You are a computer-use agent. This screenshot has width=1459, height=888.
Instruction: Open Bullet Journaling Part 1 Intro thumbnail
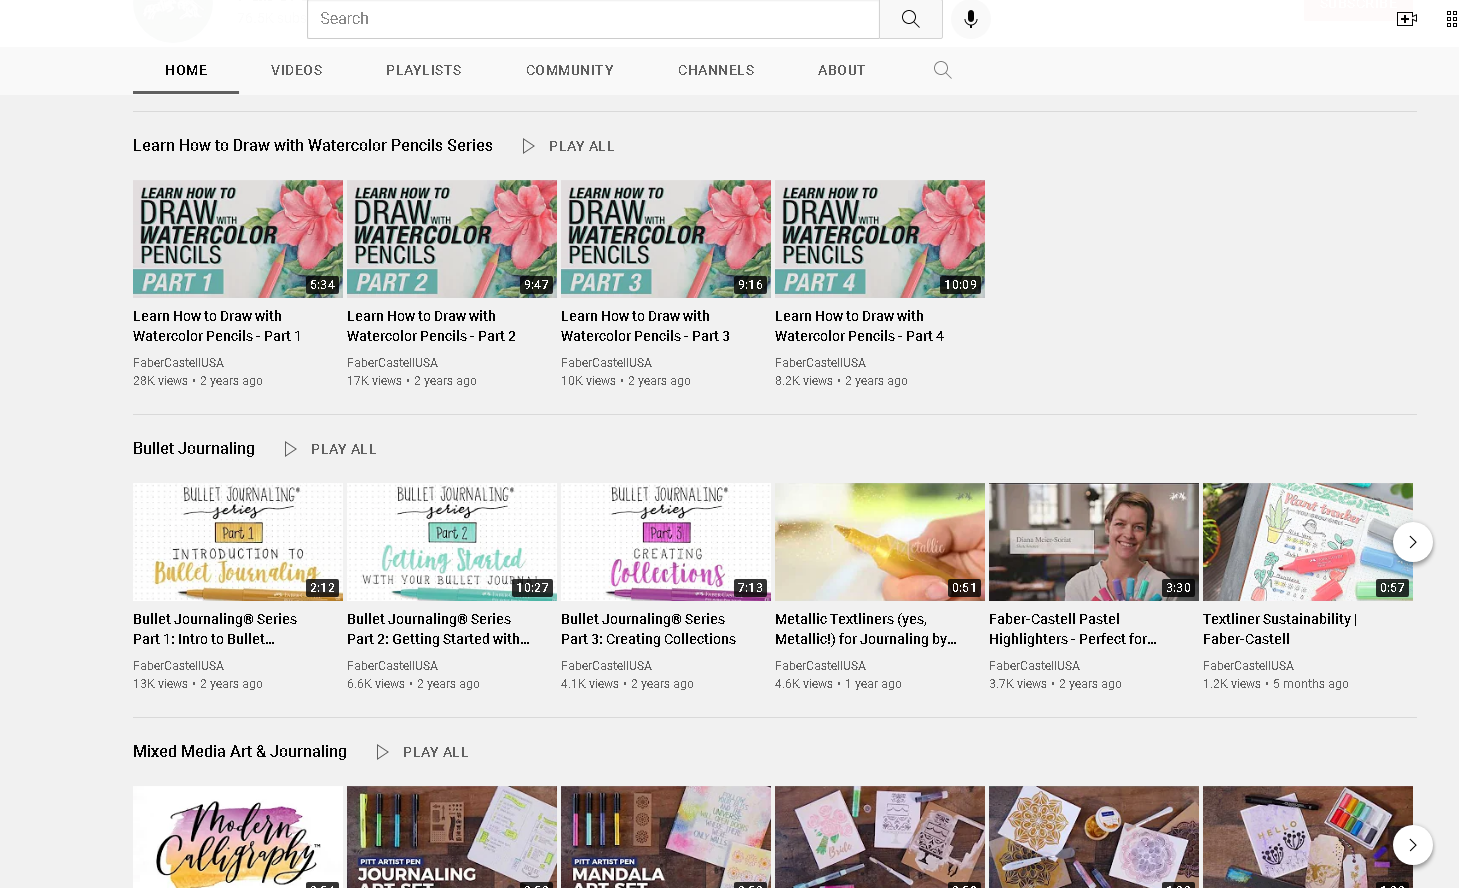point(238,542)
